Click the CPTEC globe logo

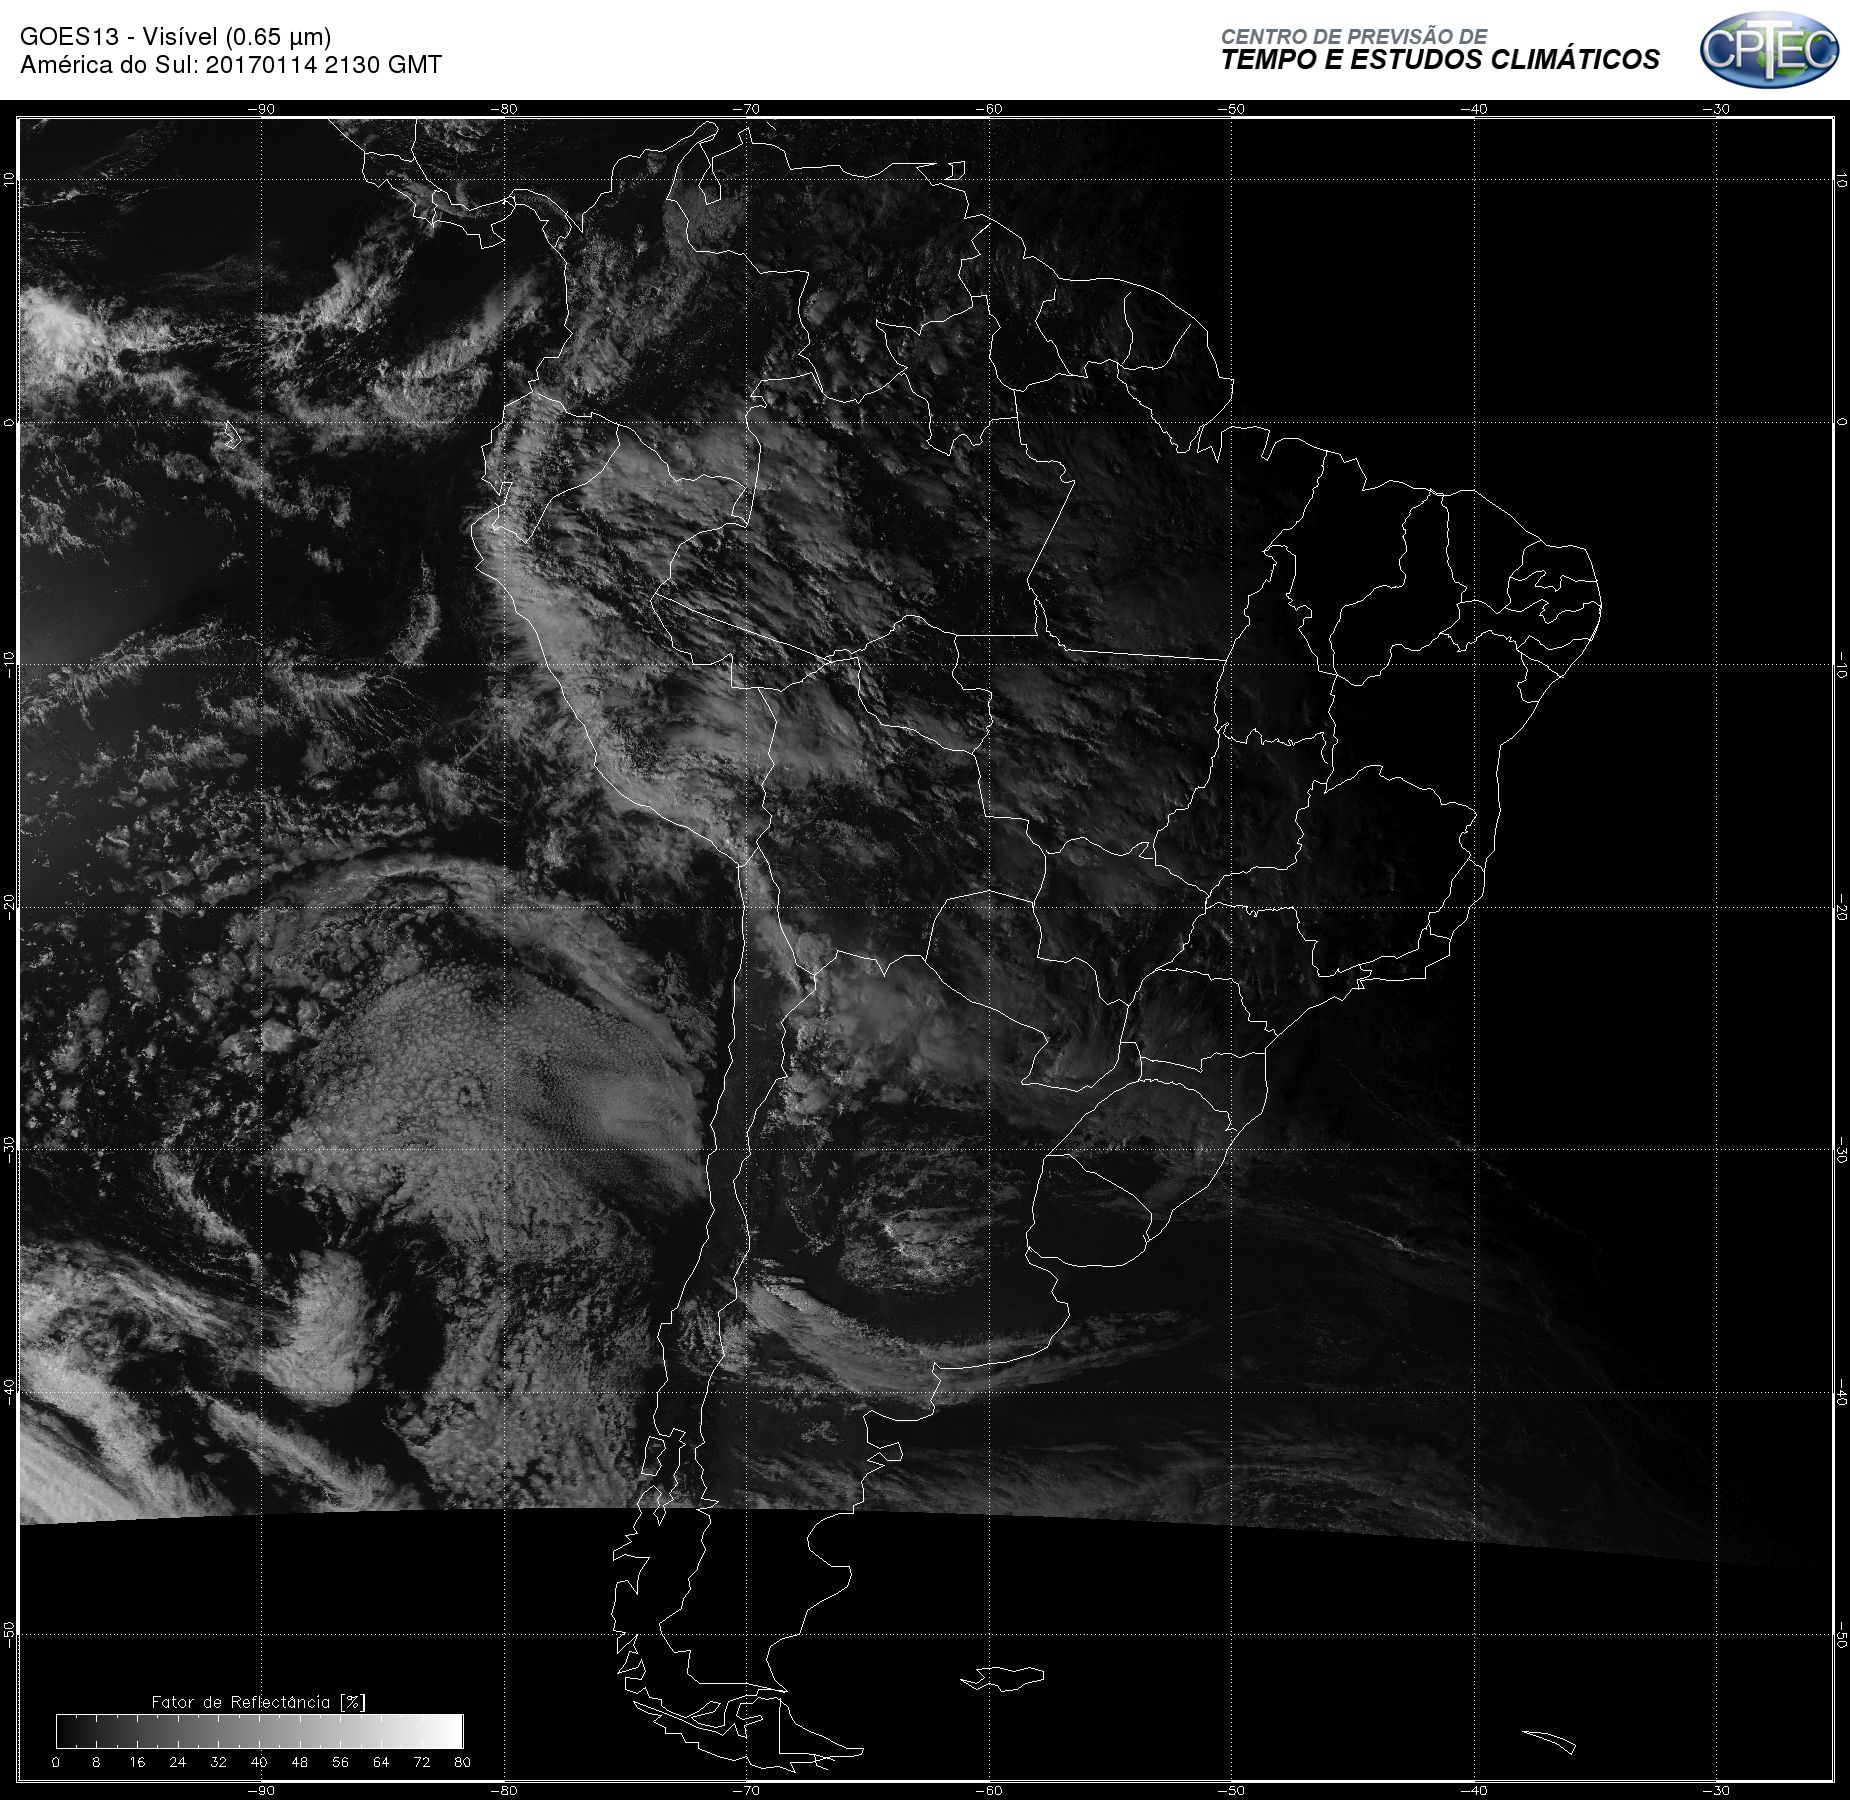pos(1769,48)
